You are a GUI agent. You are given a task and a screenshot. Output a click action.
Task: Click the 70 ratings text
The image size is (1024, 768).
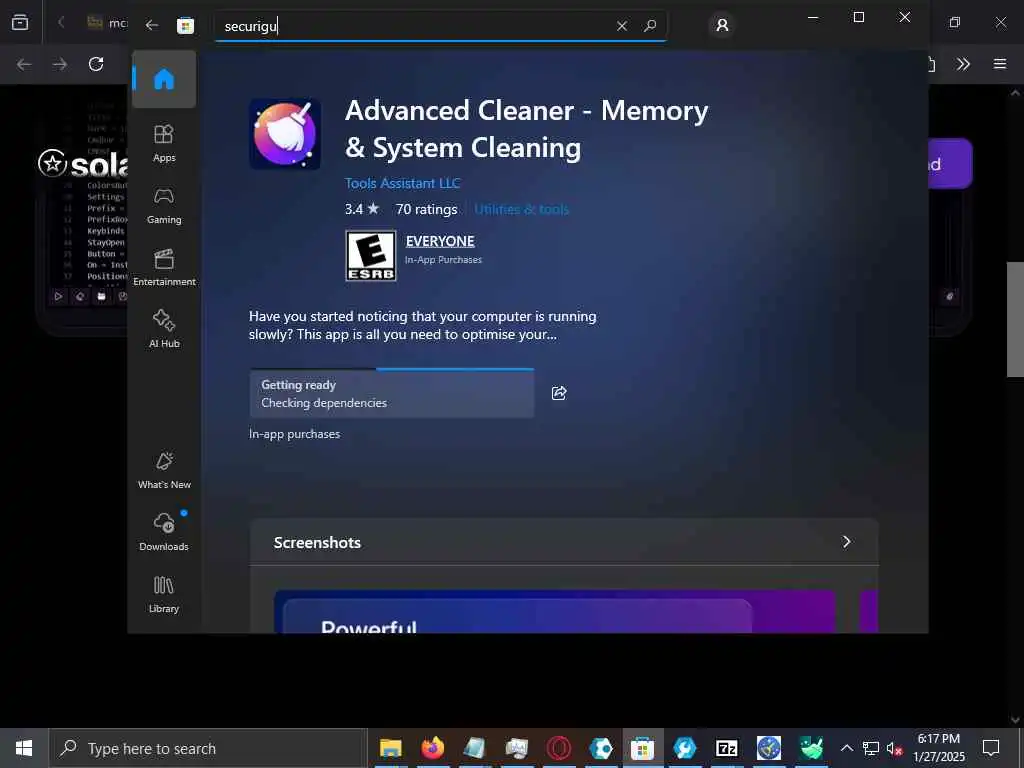point(426,209)
